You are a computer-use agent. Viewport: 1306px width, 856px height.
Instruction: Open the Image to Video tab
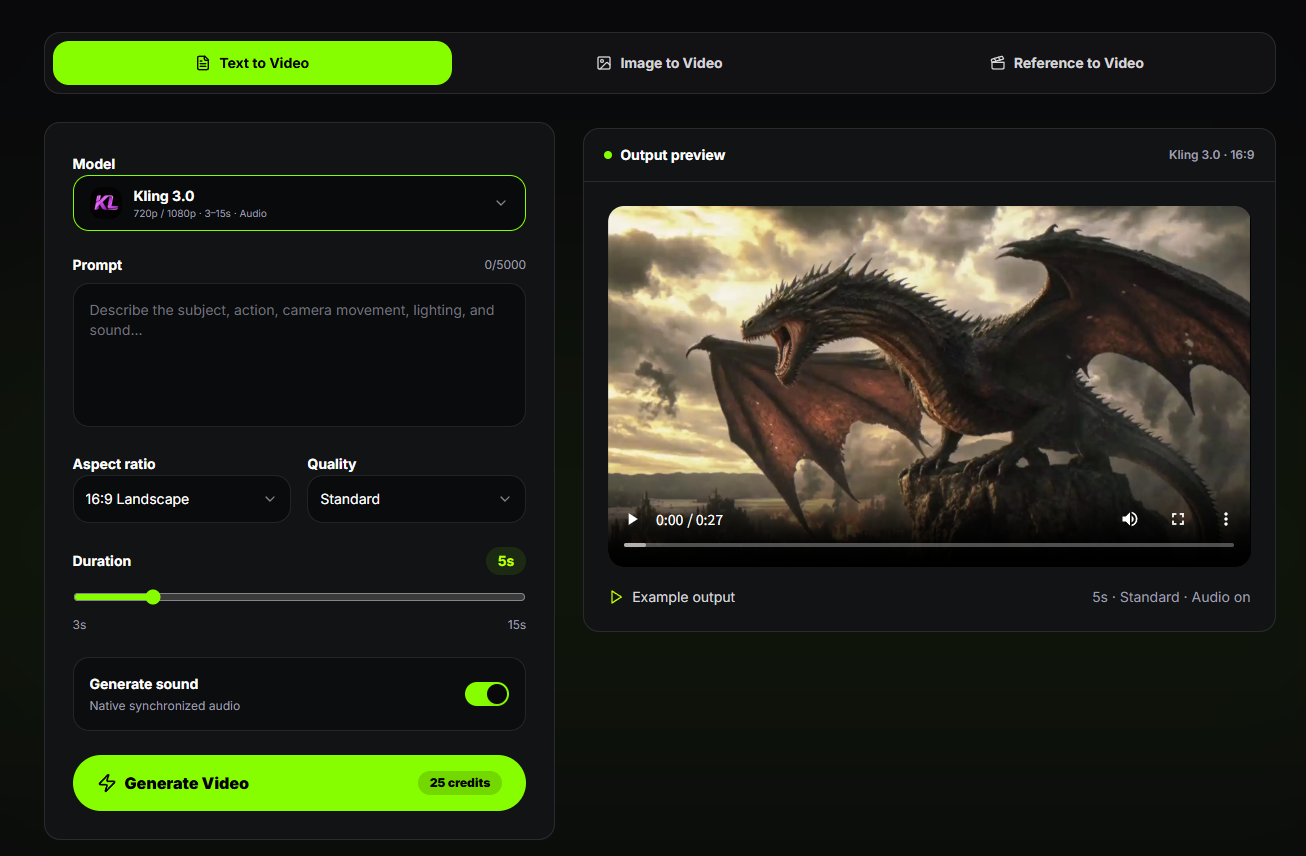tap(659, 63)
